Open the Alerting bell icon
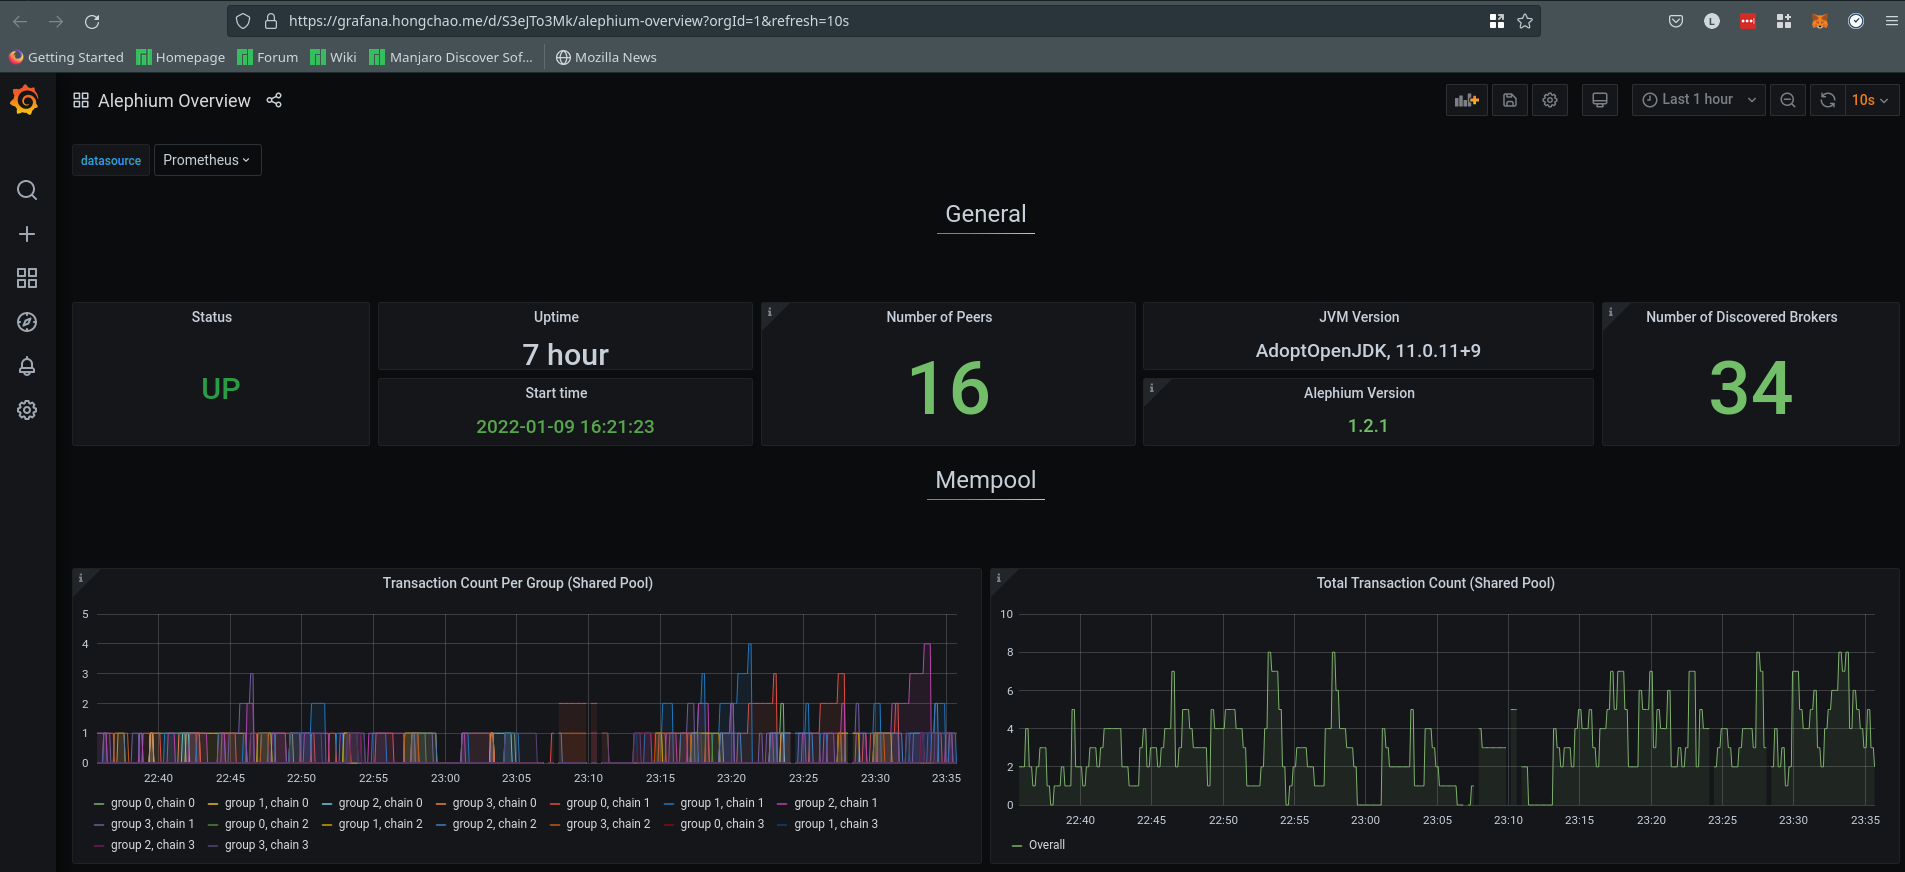The height and width of the screenshot is (872, 1905). point(27,366)
